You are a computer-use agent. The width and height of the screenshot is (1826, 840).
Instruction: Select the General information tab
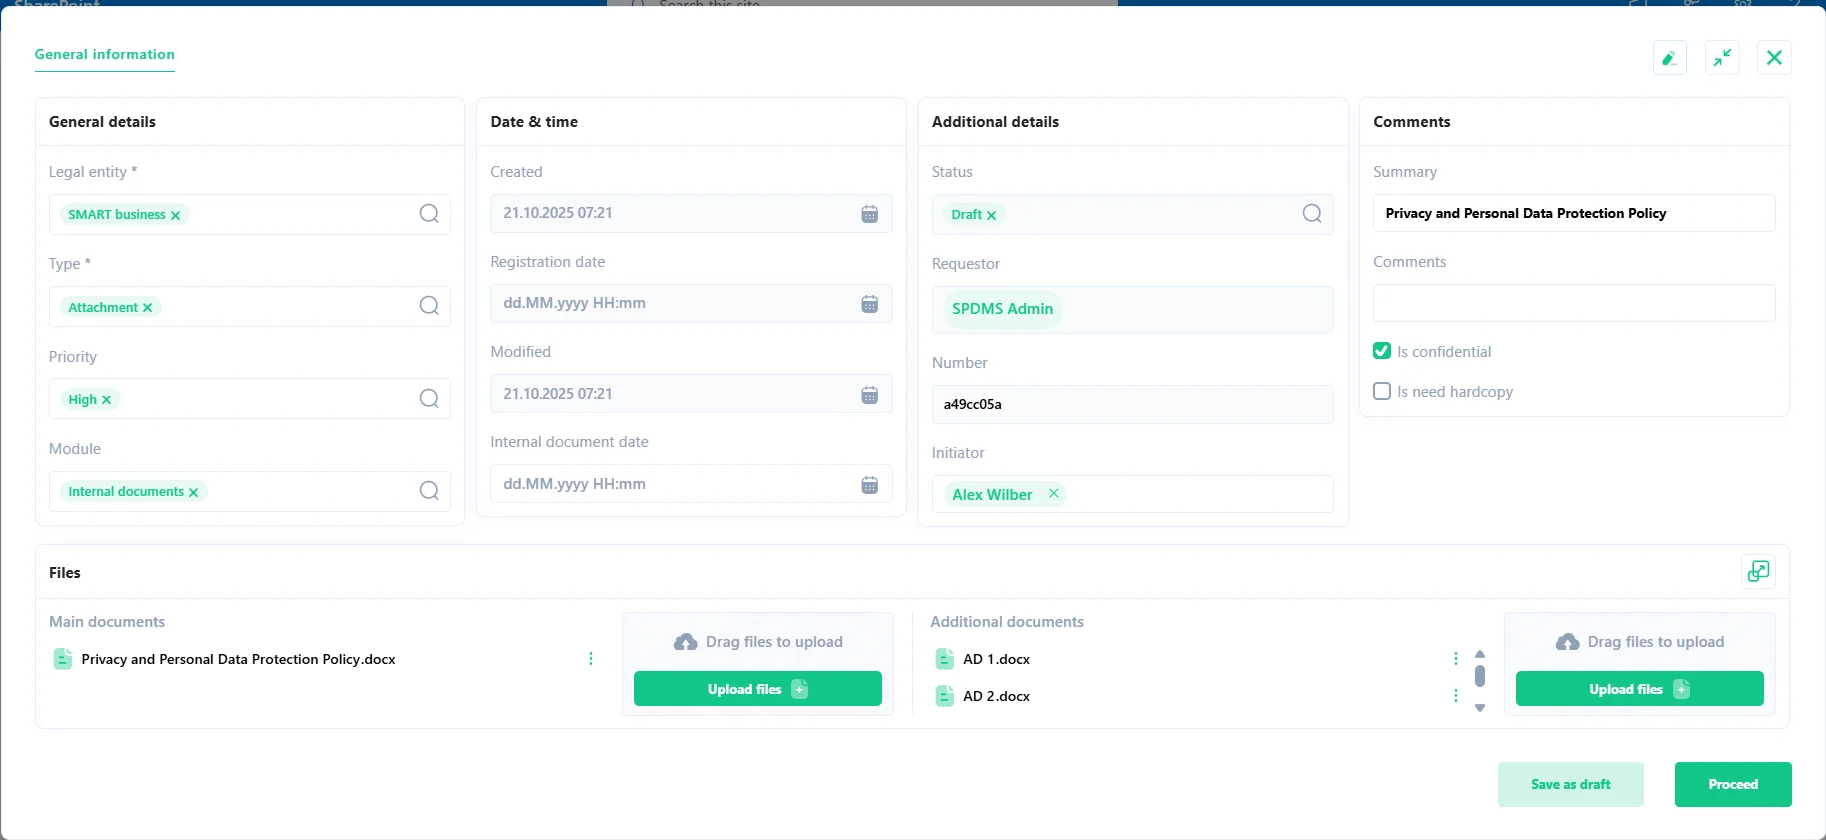pos(105,55)
